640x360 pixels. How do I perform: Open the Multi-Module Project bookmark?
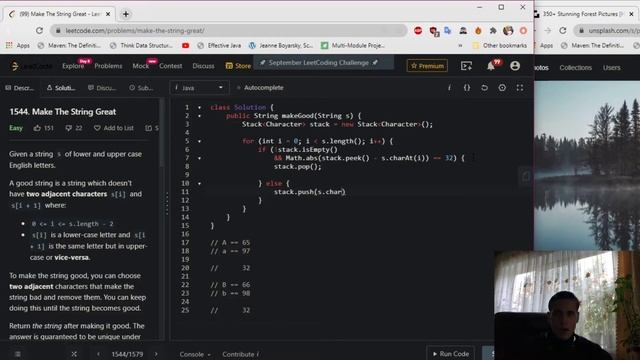point(353,46)
